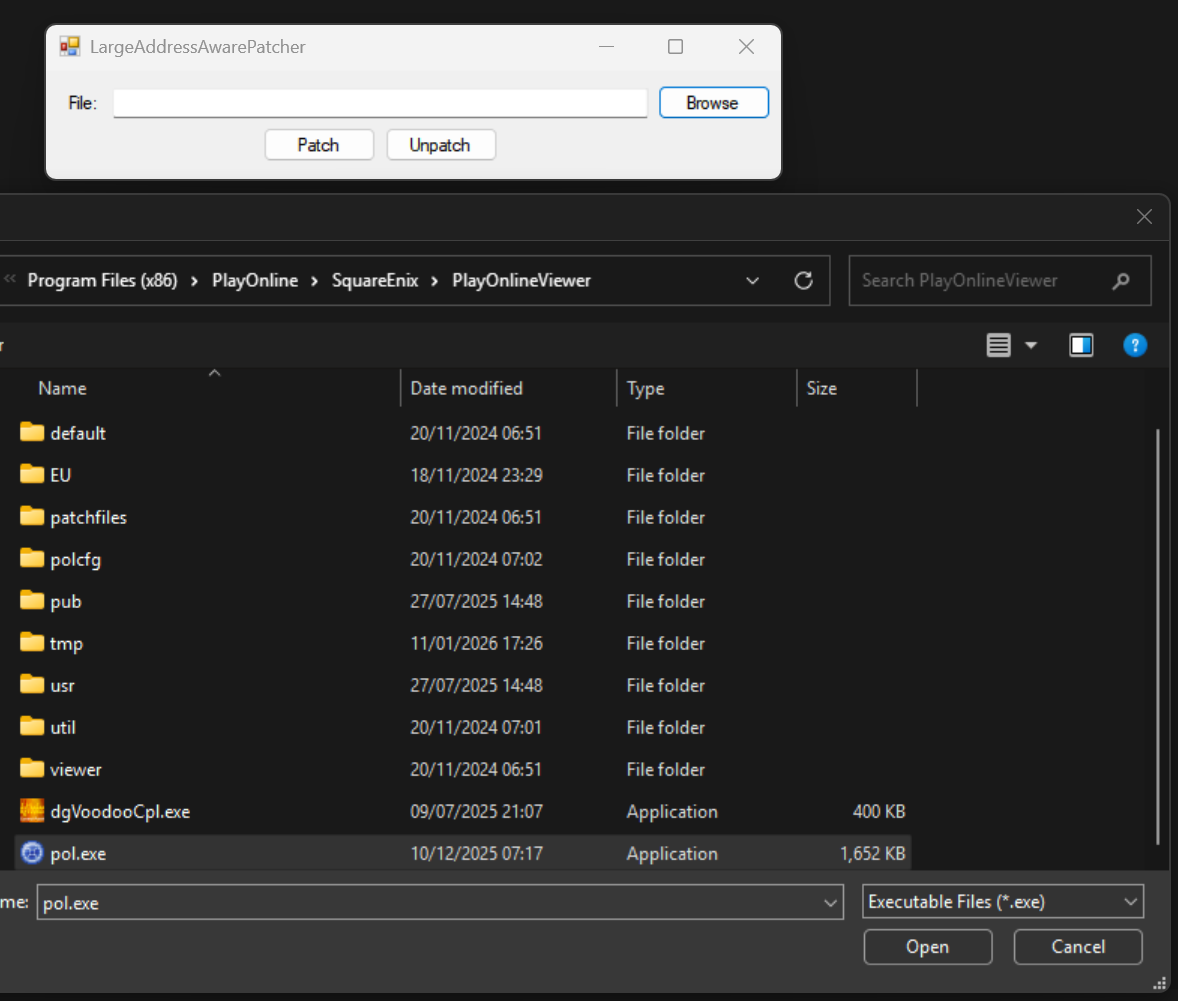Expand the file name combo box arrow
Image resolution: width=1178 pixels, height=1001 pixels.
[830, 903]
